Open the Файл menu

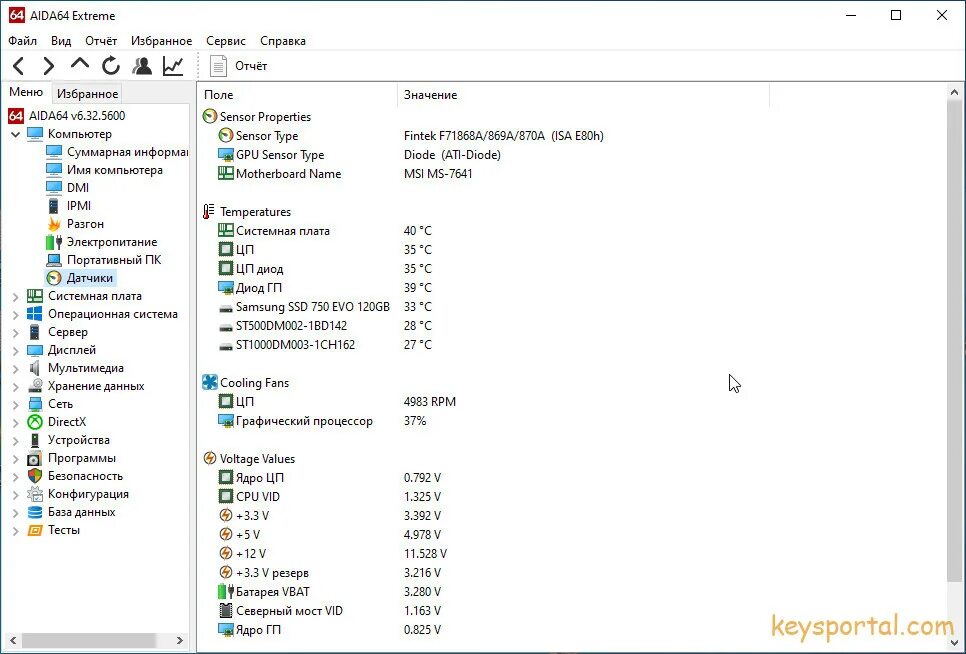pos(23,41)
